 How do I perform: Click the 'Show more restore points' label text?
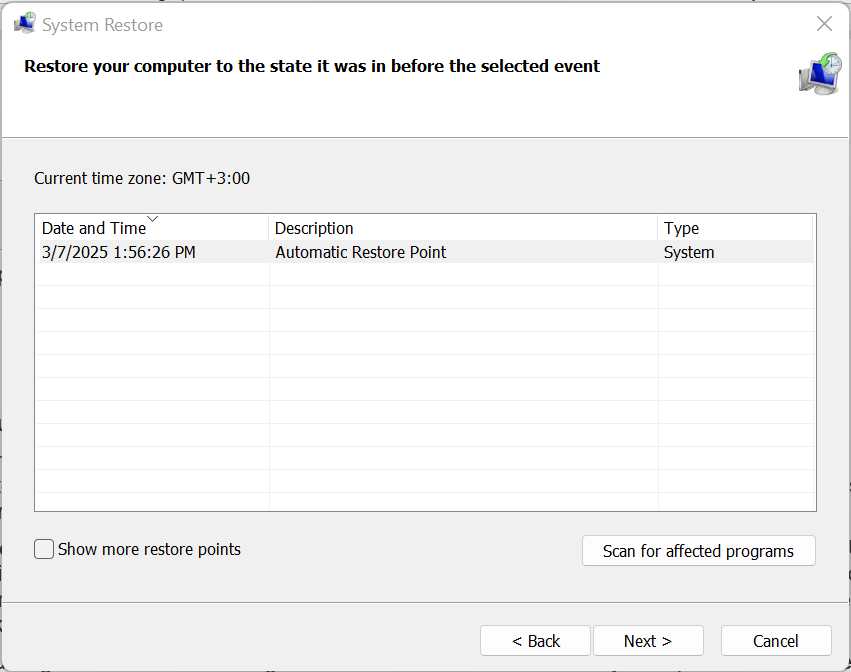click(149, 549)
